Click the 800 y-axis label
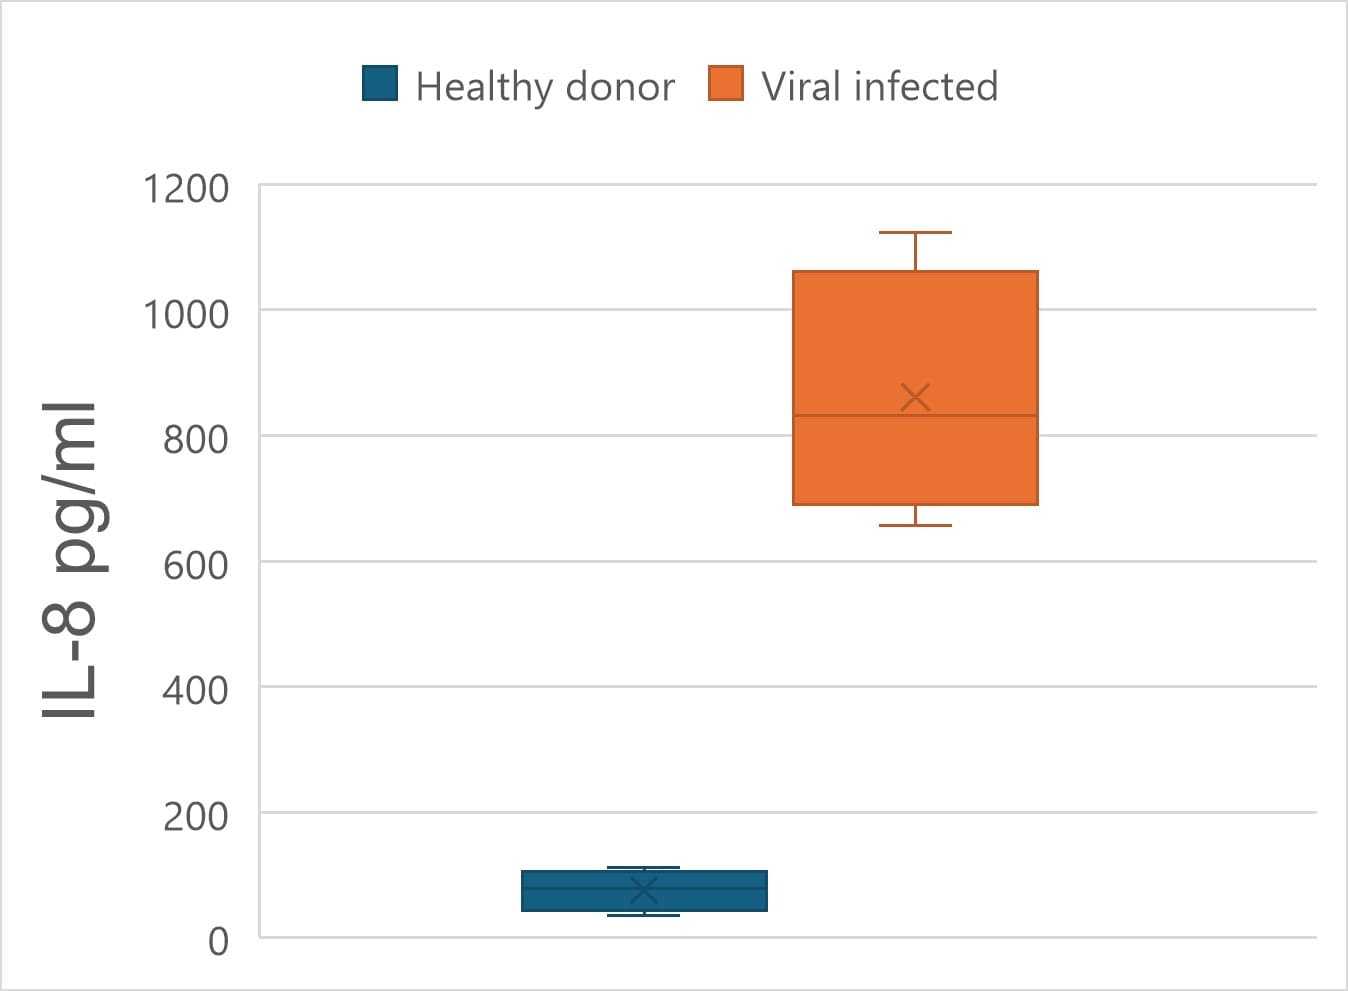The height and width of the screenshot is (991, 1348). pos(196,440)
